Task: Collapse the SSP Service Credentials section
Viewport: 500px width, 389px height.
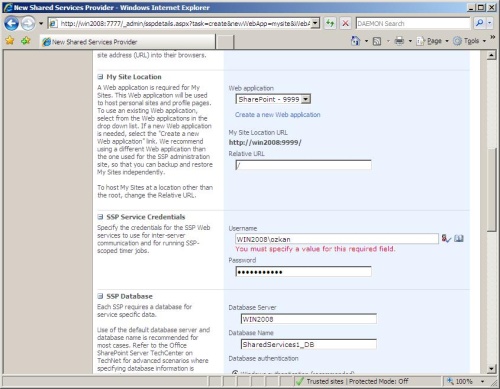Action: pyautogui.click(x=100, y=217)
